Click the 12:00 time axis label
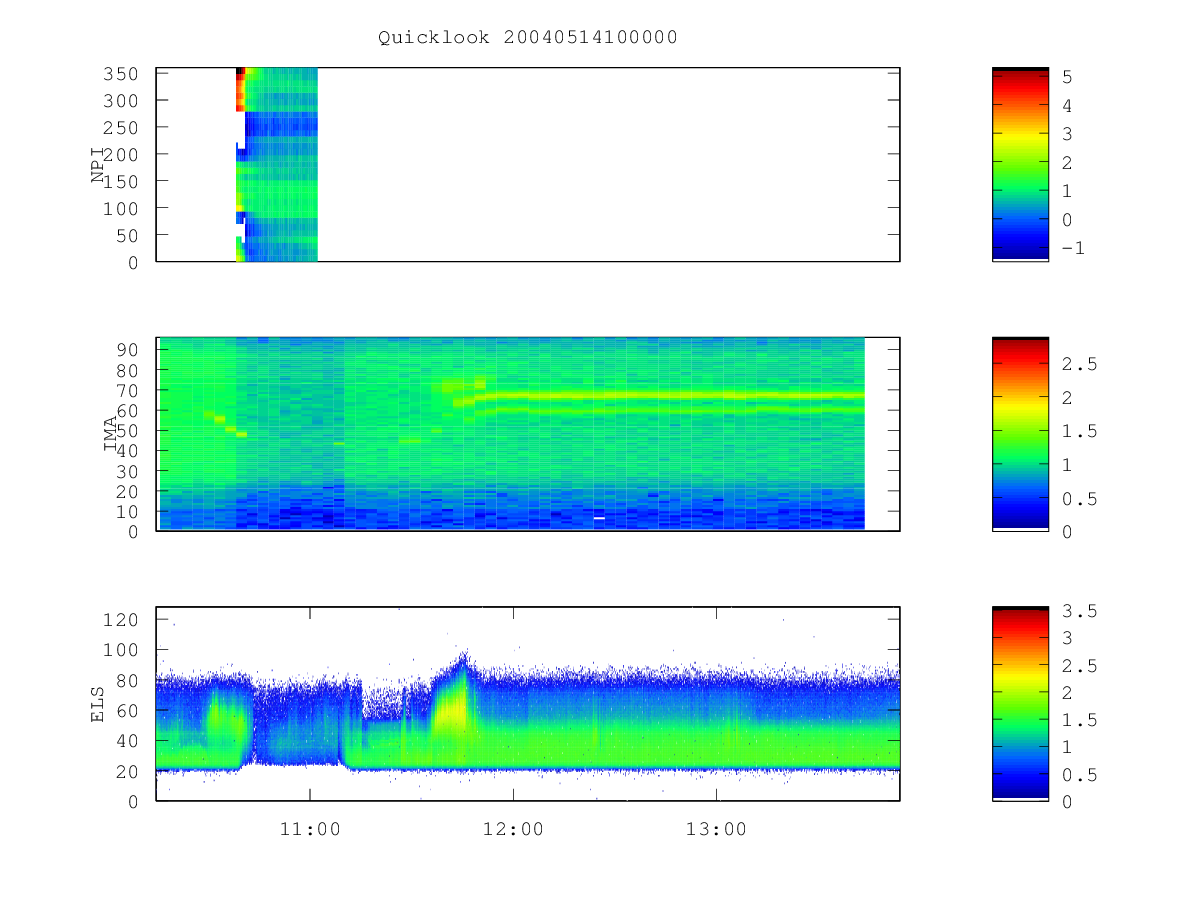Screen dimensions: 1200x900 click(x=513, y=829)
